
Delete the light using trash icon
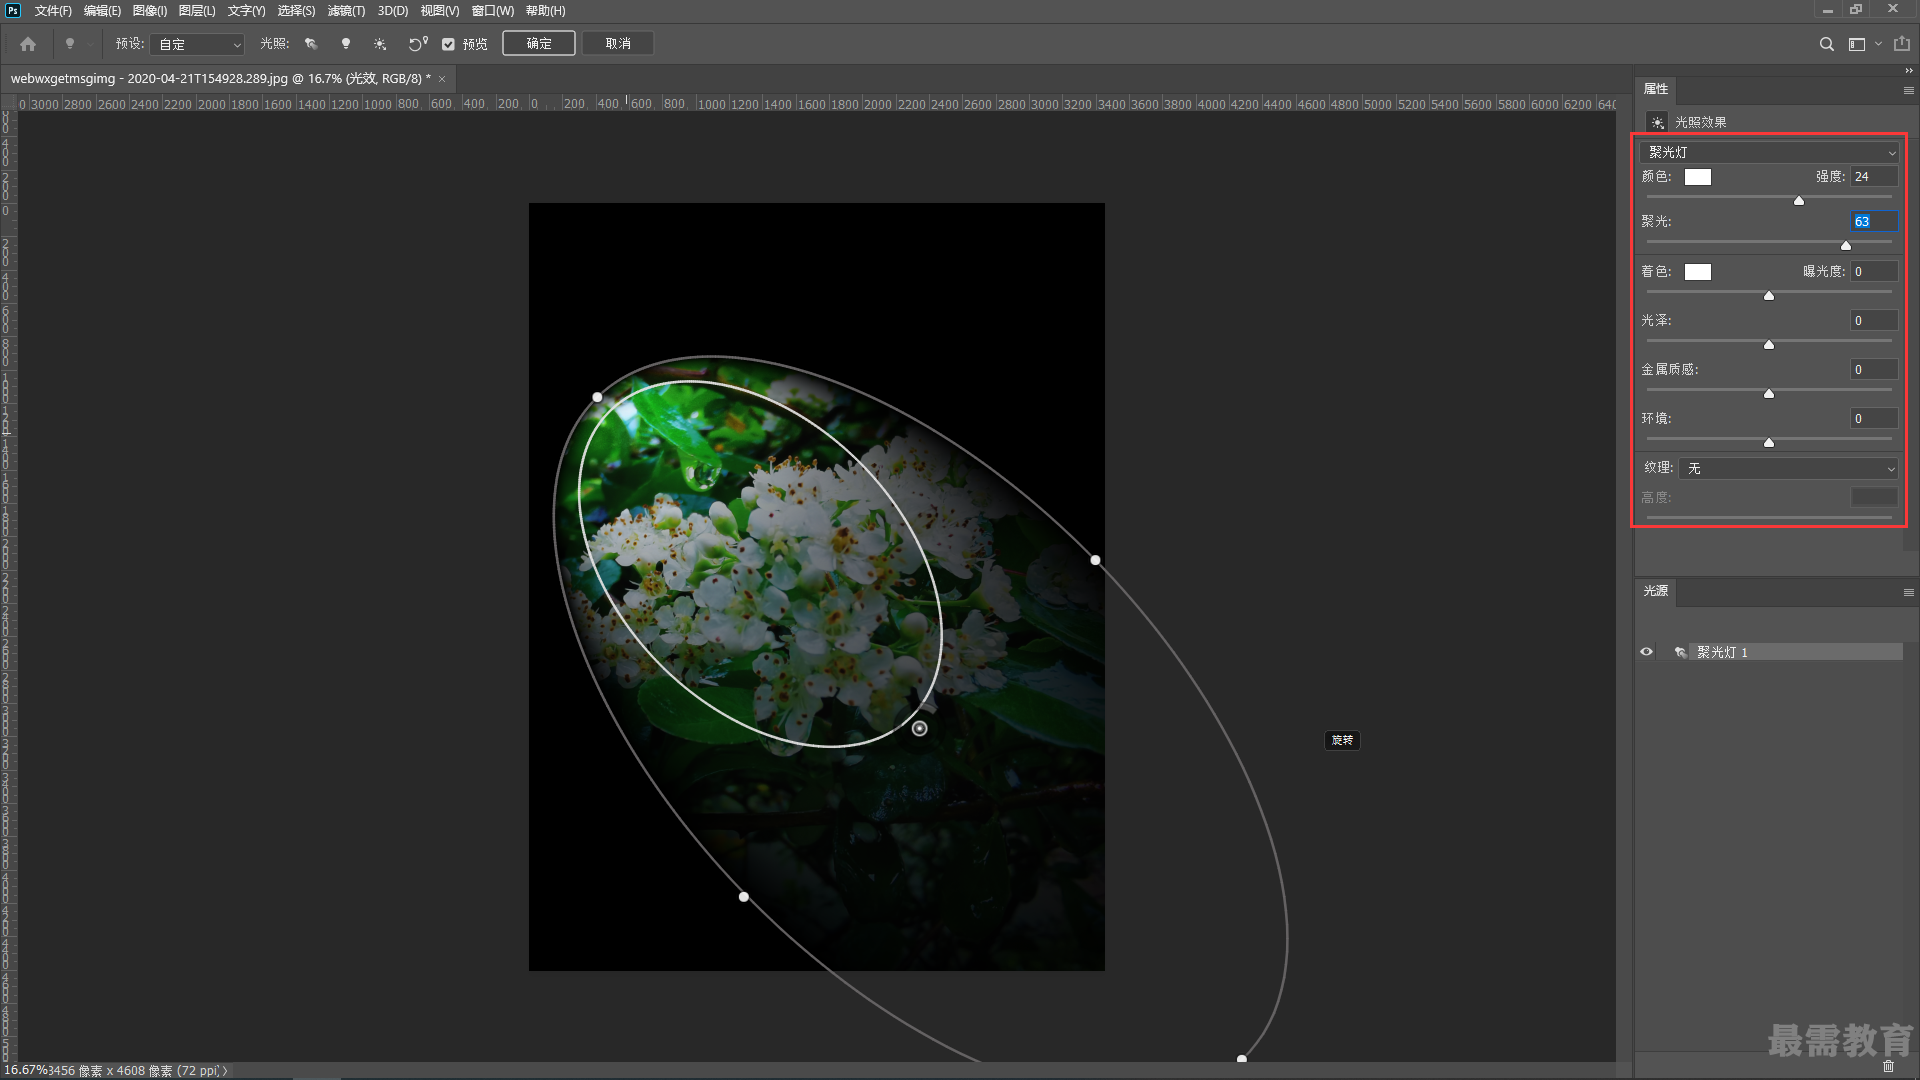pyautogui.click(x=1888, y=1066)
